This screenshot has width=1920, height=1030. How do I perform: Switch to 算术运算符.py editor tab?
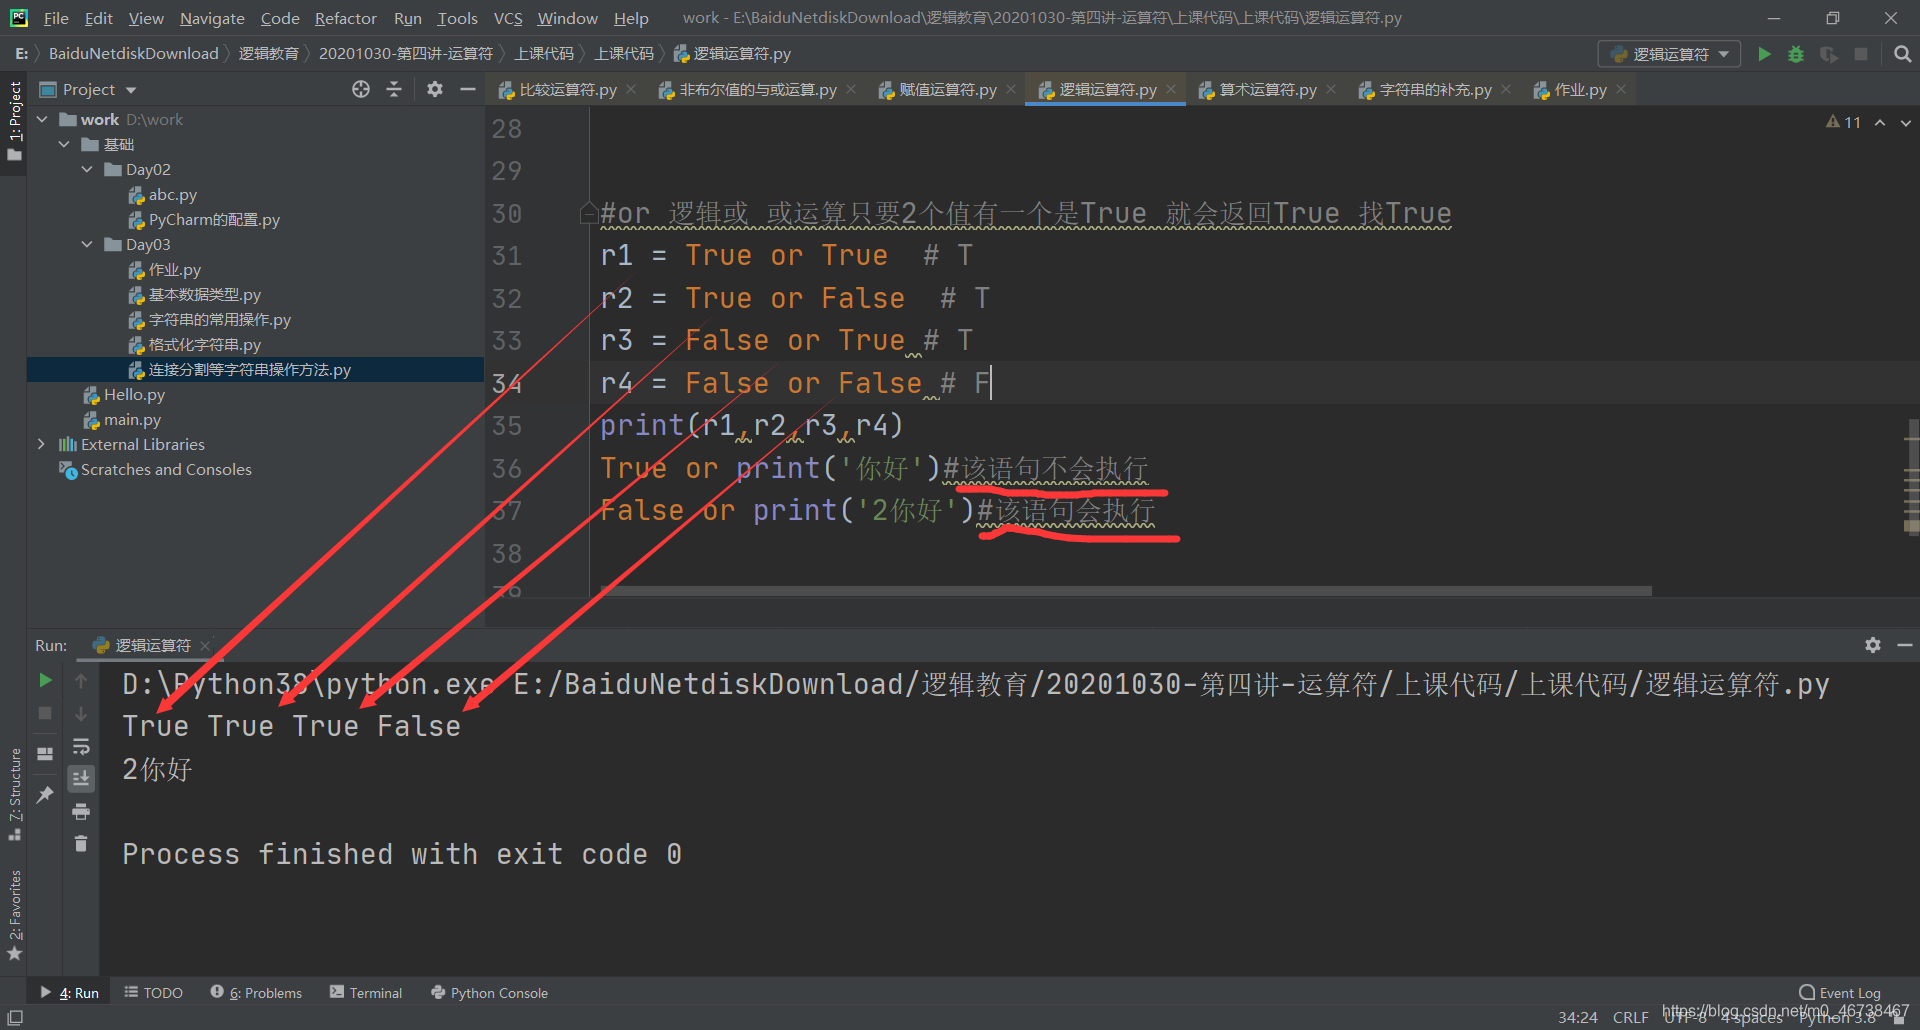(x=1267, y=90)
